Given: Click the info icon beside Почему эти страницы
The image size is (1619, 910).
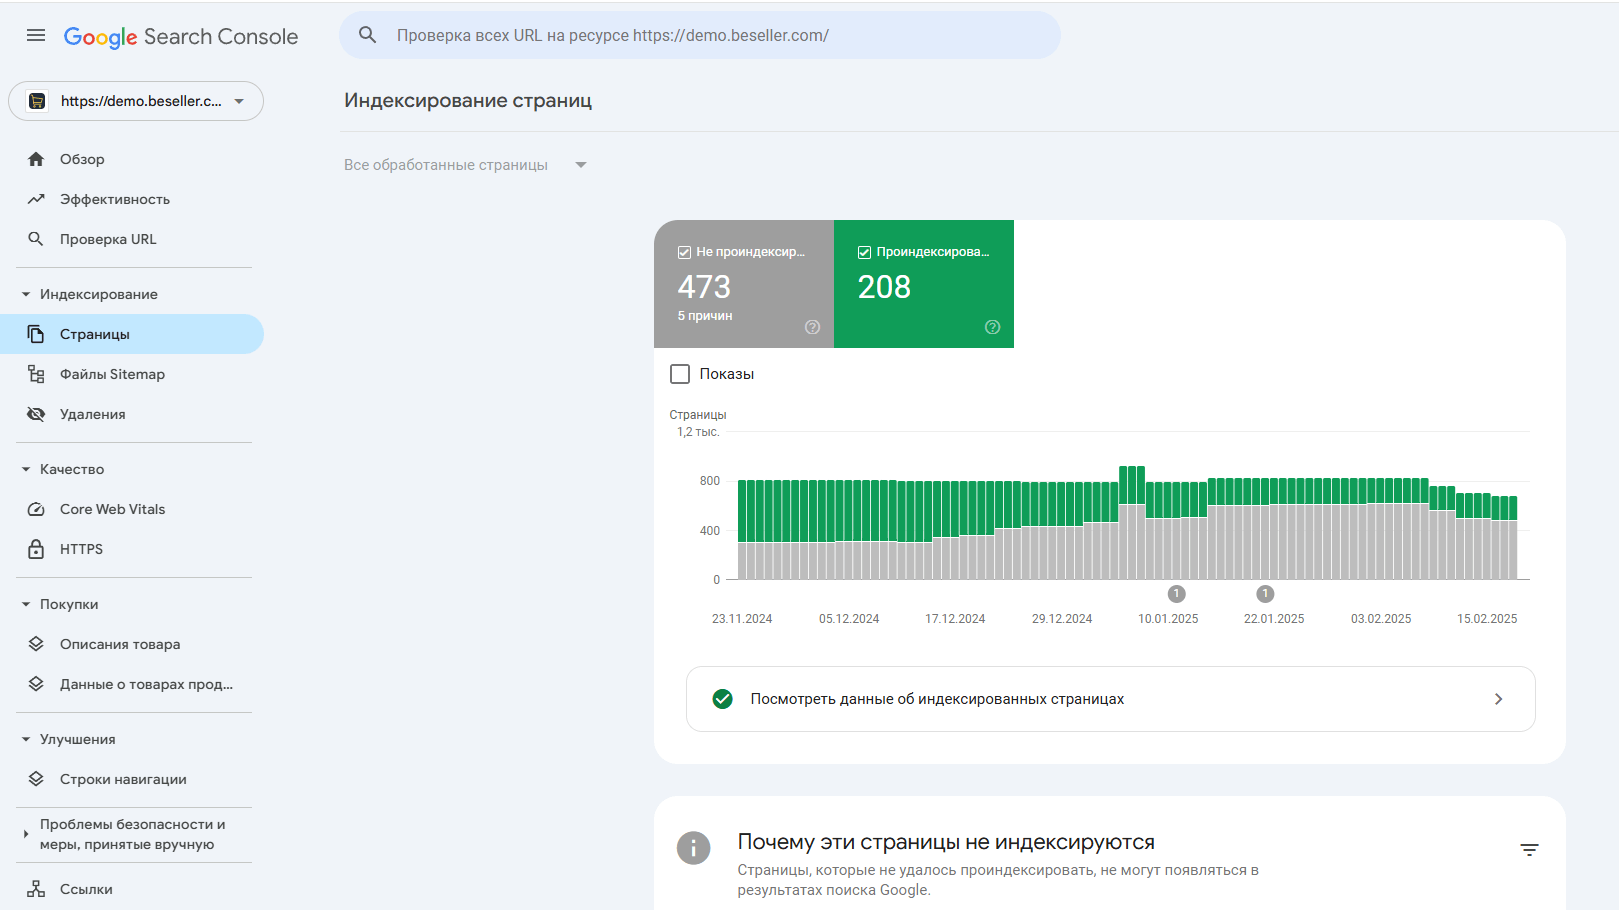Looking at the screenshot, I should [693, 848].
